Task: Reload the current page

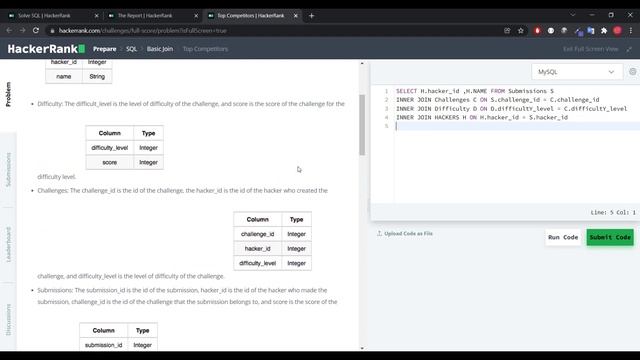Action: click(x=36, y=31)
